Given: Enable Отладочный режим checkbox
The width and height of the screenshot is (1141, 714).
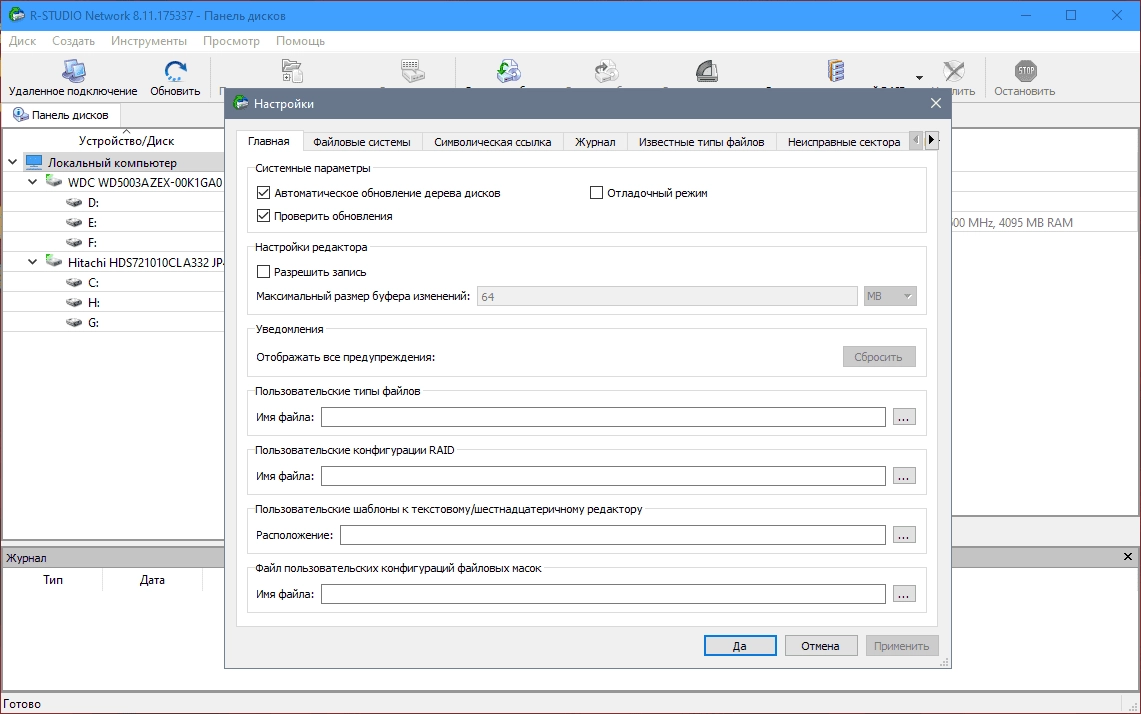Looking at the screenshot, I should point(596,193).
